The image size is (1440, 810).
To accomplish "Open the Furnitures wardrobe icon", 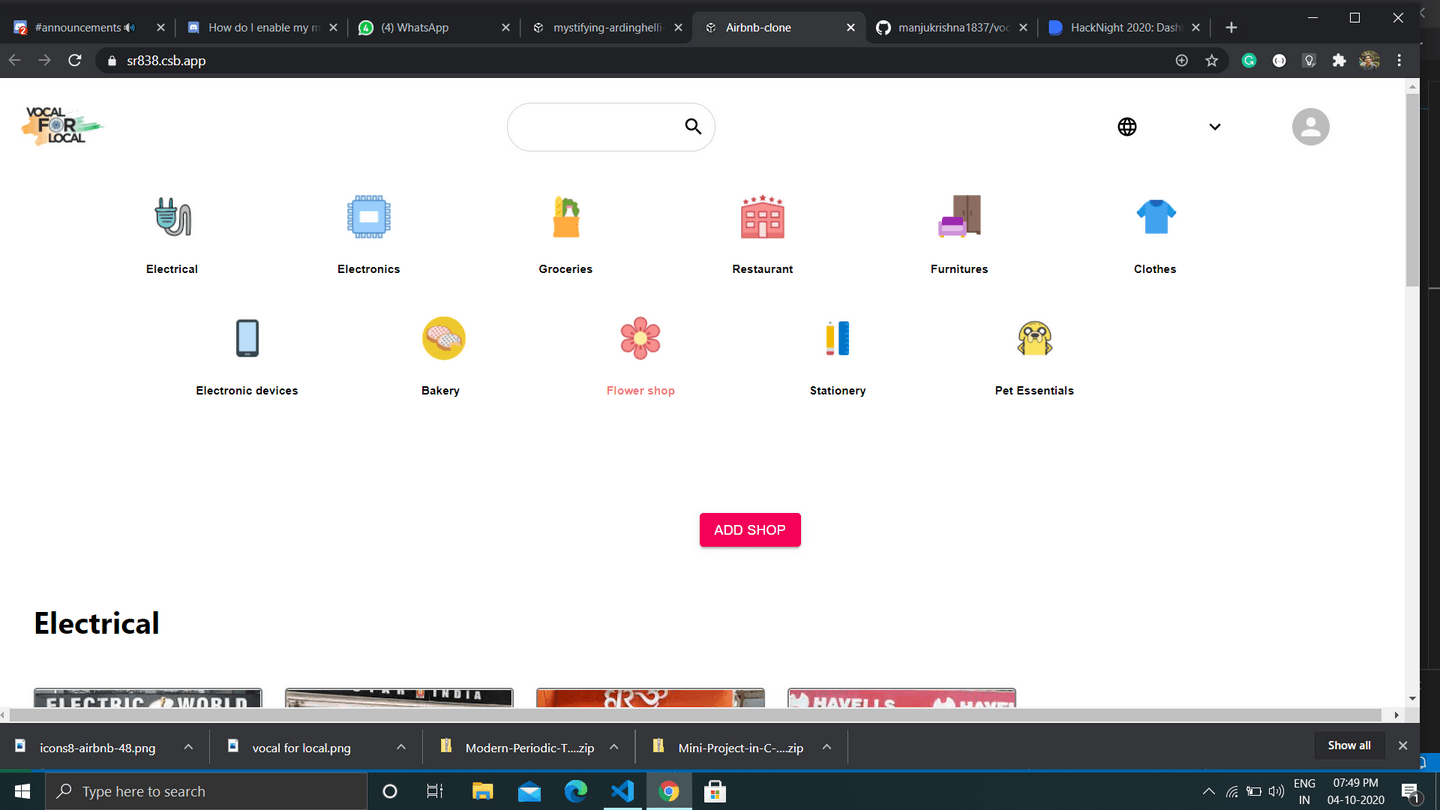I will [959, 216].
